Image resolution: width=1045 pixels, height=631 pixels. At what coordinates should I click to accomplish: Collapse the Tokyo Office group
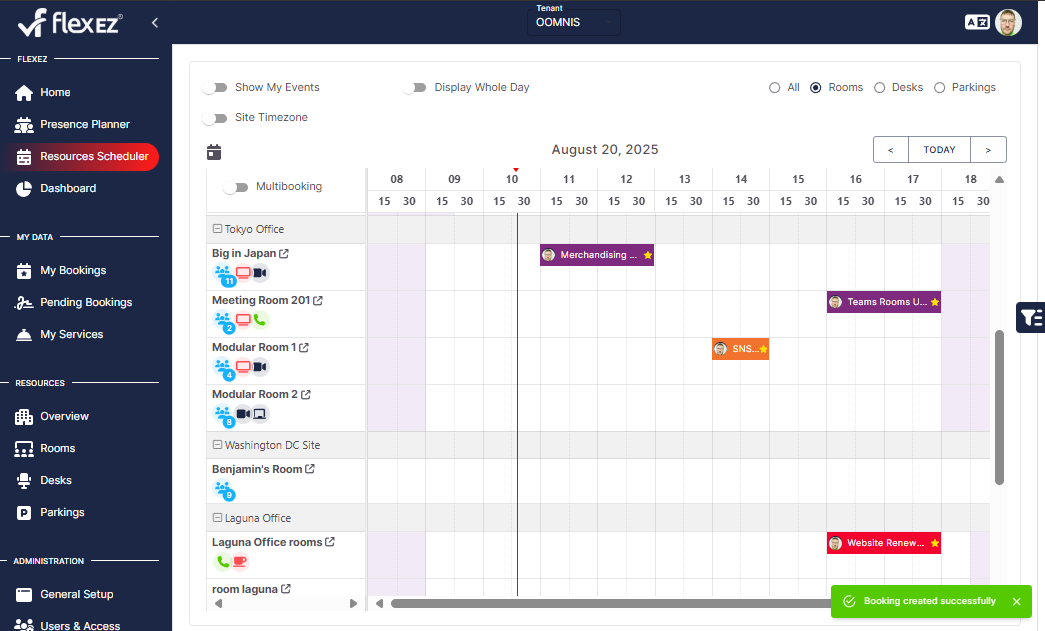(x=216, y=229)
